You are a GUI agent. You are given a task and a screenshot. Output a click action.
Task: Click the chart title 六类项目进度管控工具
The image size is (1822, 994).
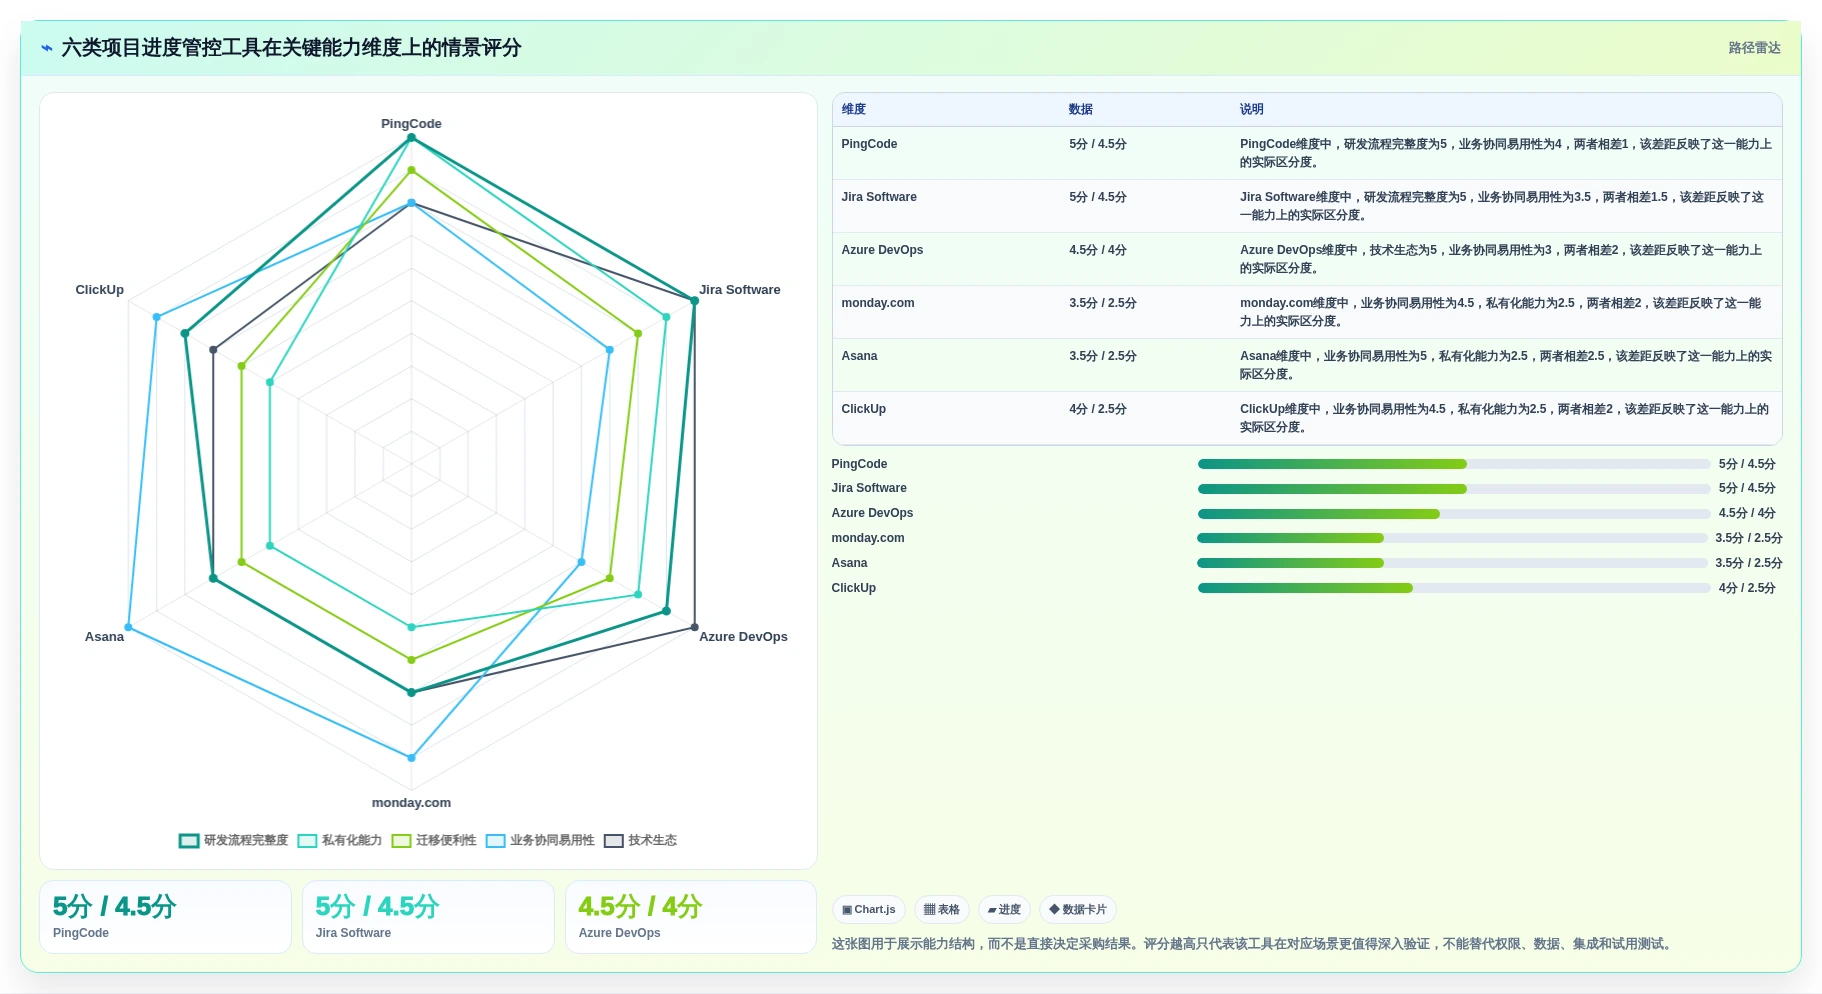coord(291,48)
